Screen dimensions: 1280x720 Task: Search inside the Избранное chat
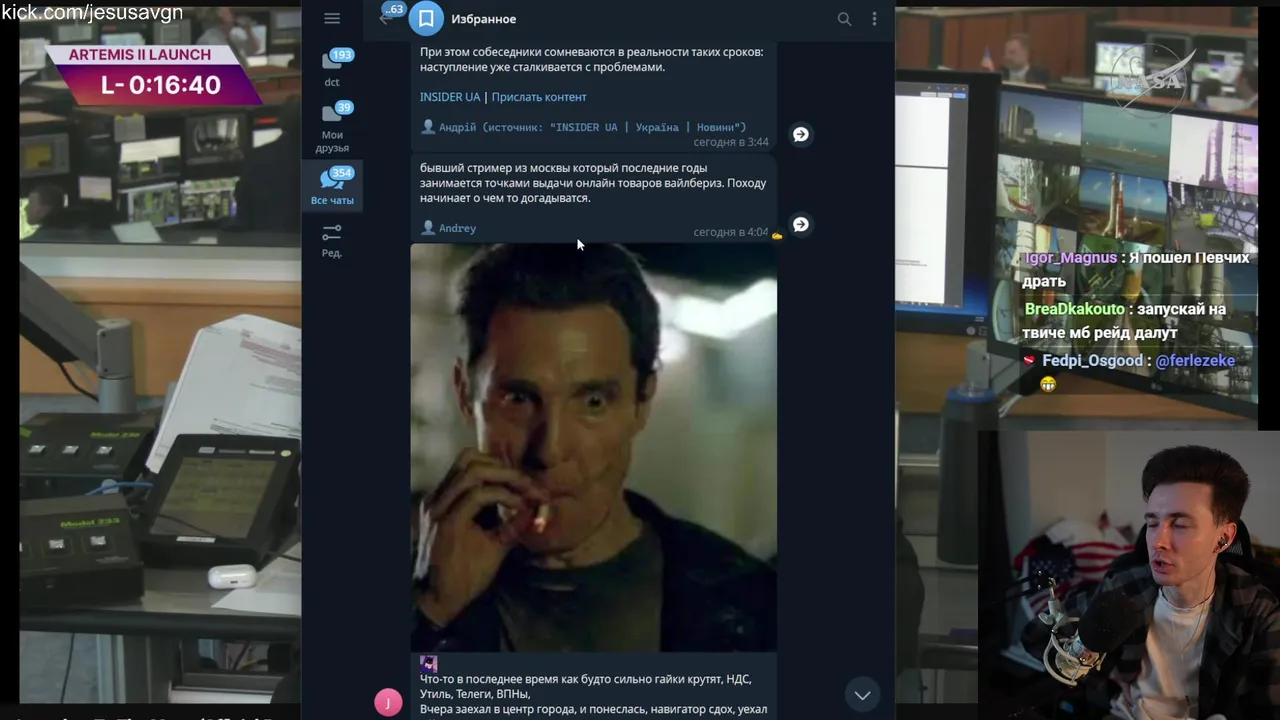844,18
